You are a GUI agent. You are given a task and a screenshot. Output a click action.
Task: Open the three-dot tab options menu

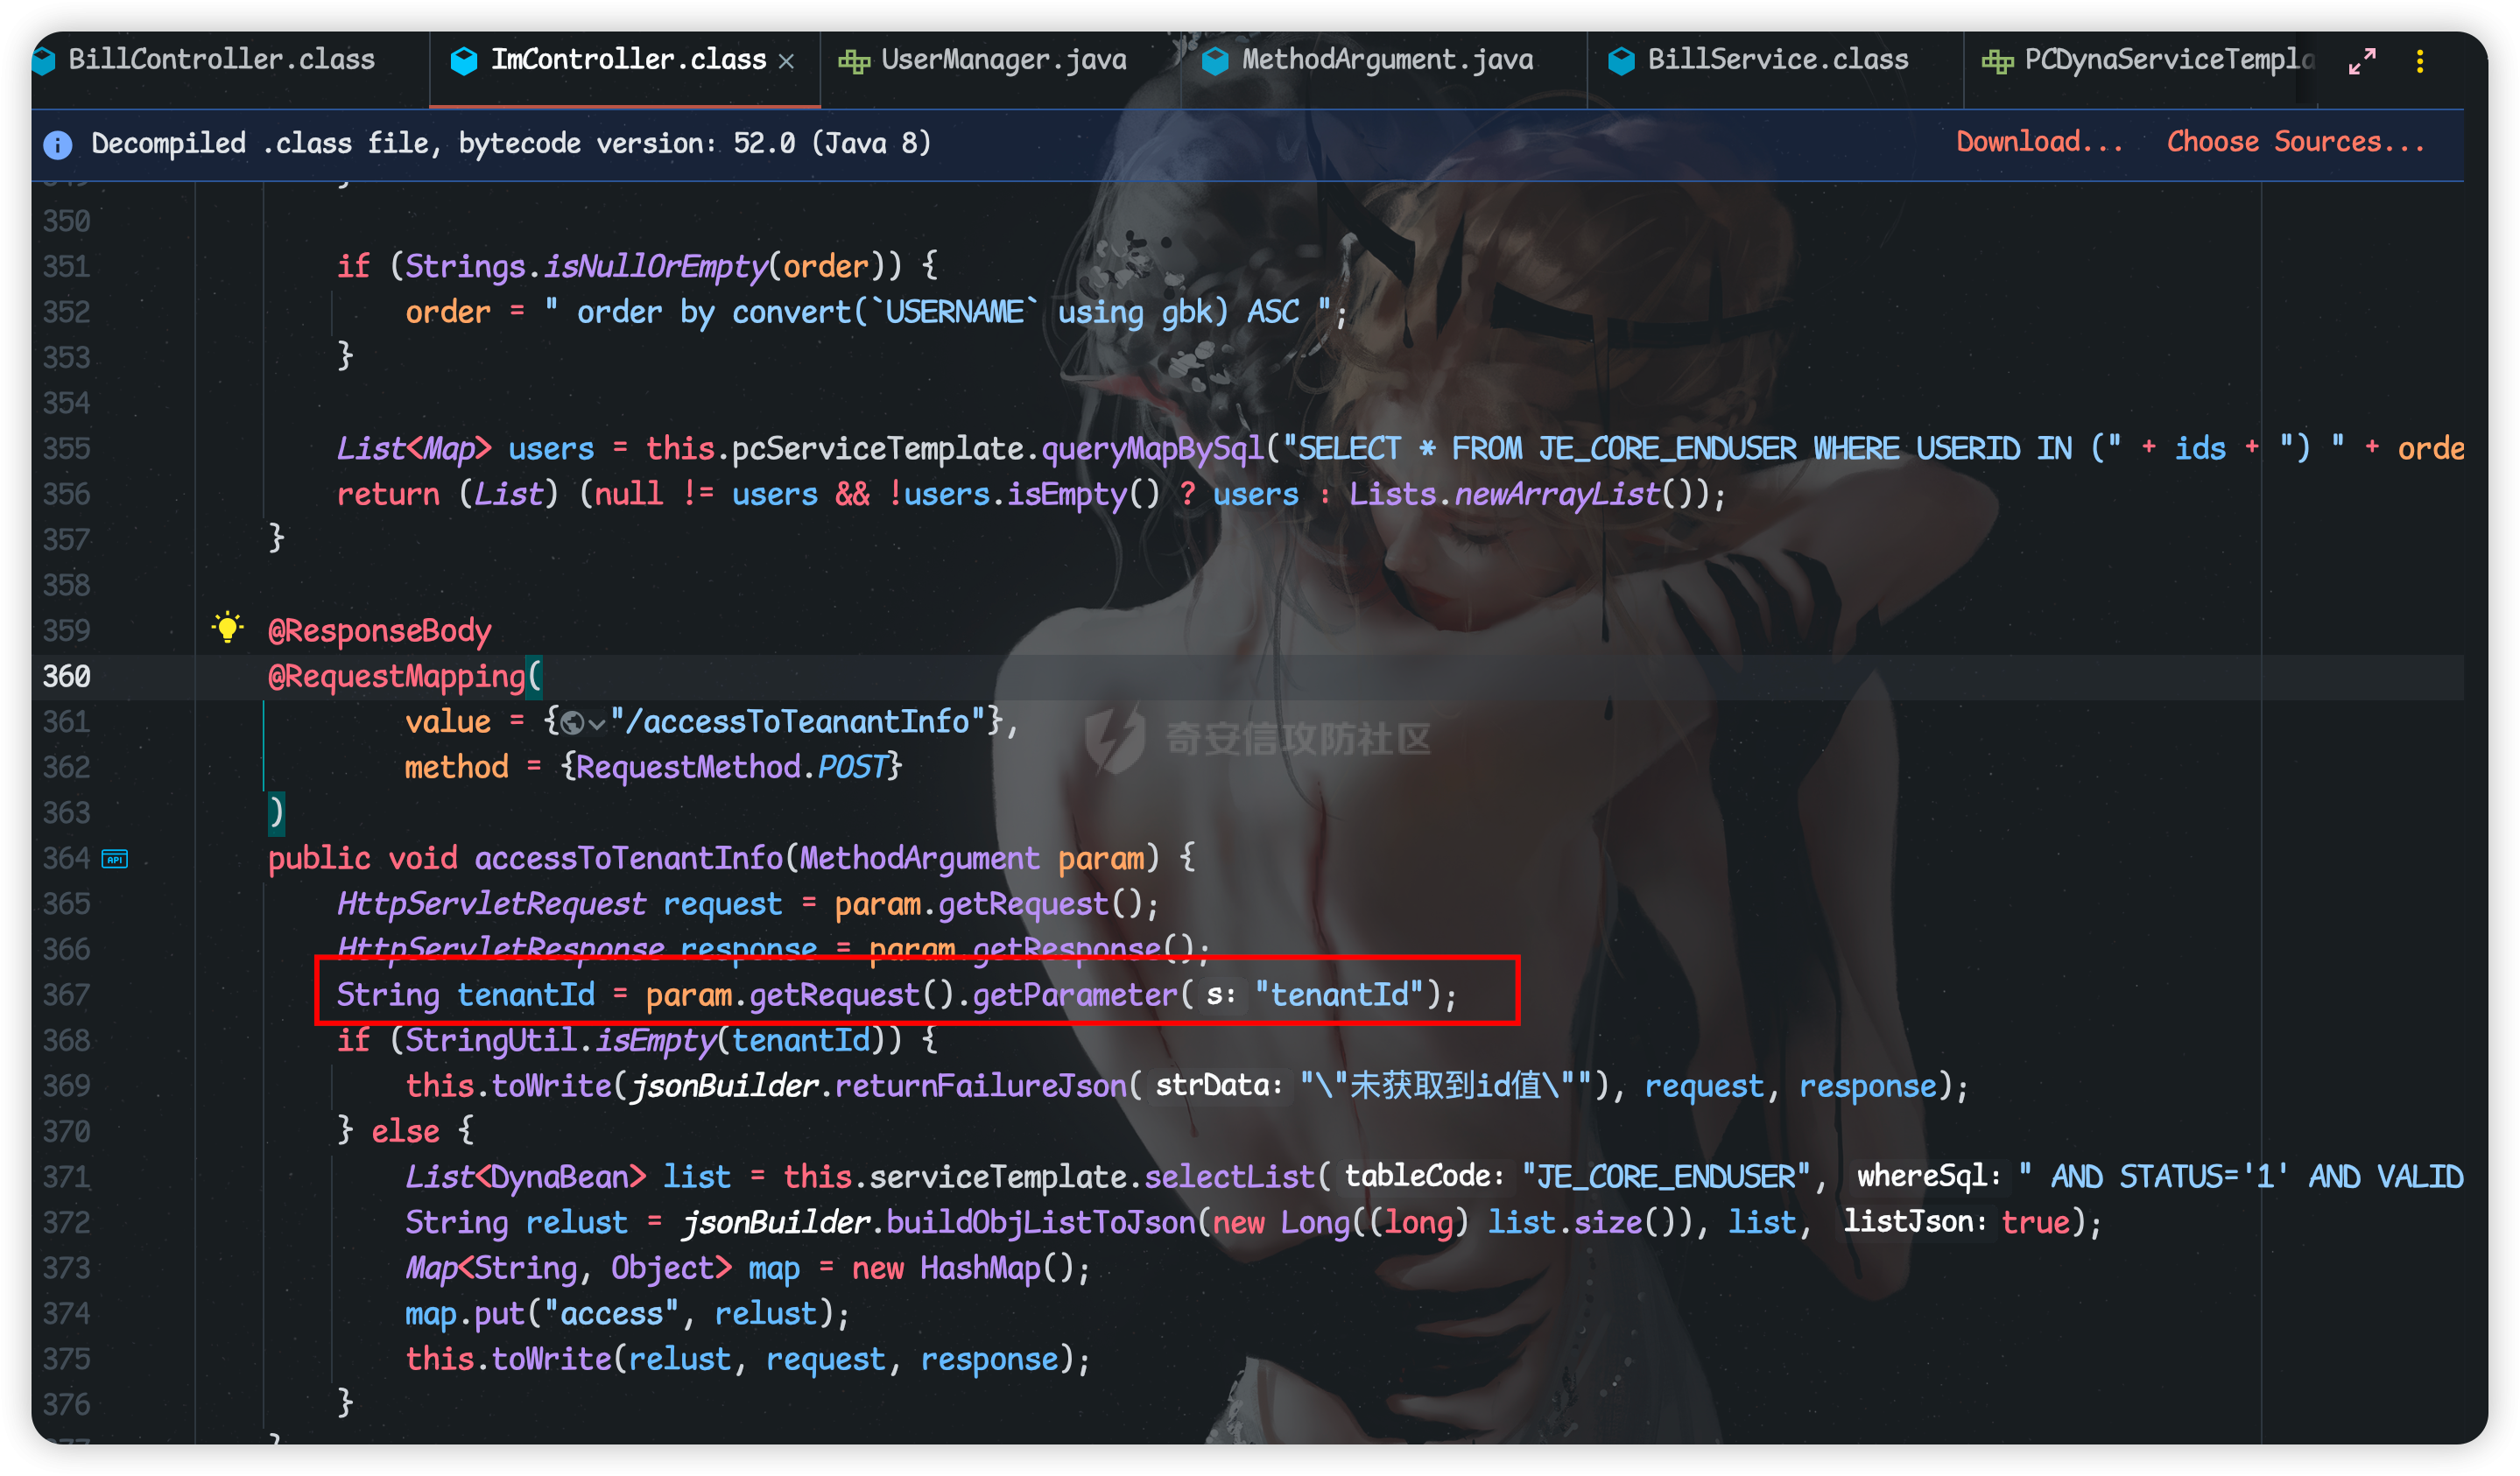click(x=2420, y=61)
